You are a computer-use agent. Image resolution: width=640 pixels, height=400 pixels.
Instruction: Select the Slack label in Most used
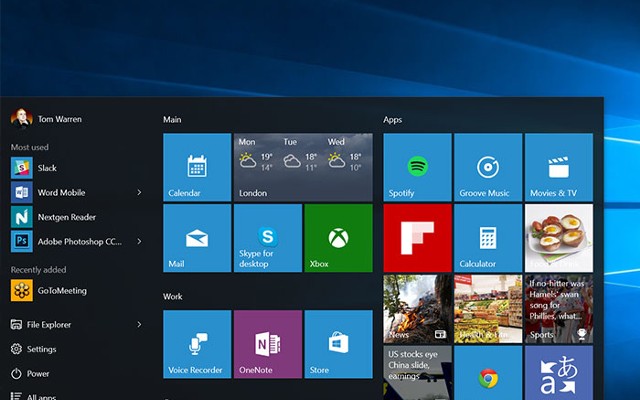(x=47, y=168)
